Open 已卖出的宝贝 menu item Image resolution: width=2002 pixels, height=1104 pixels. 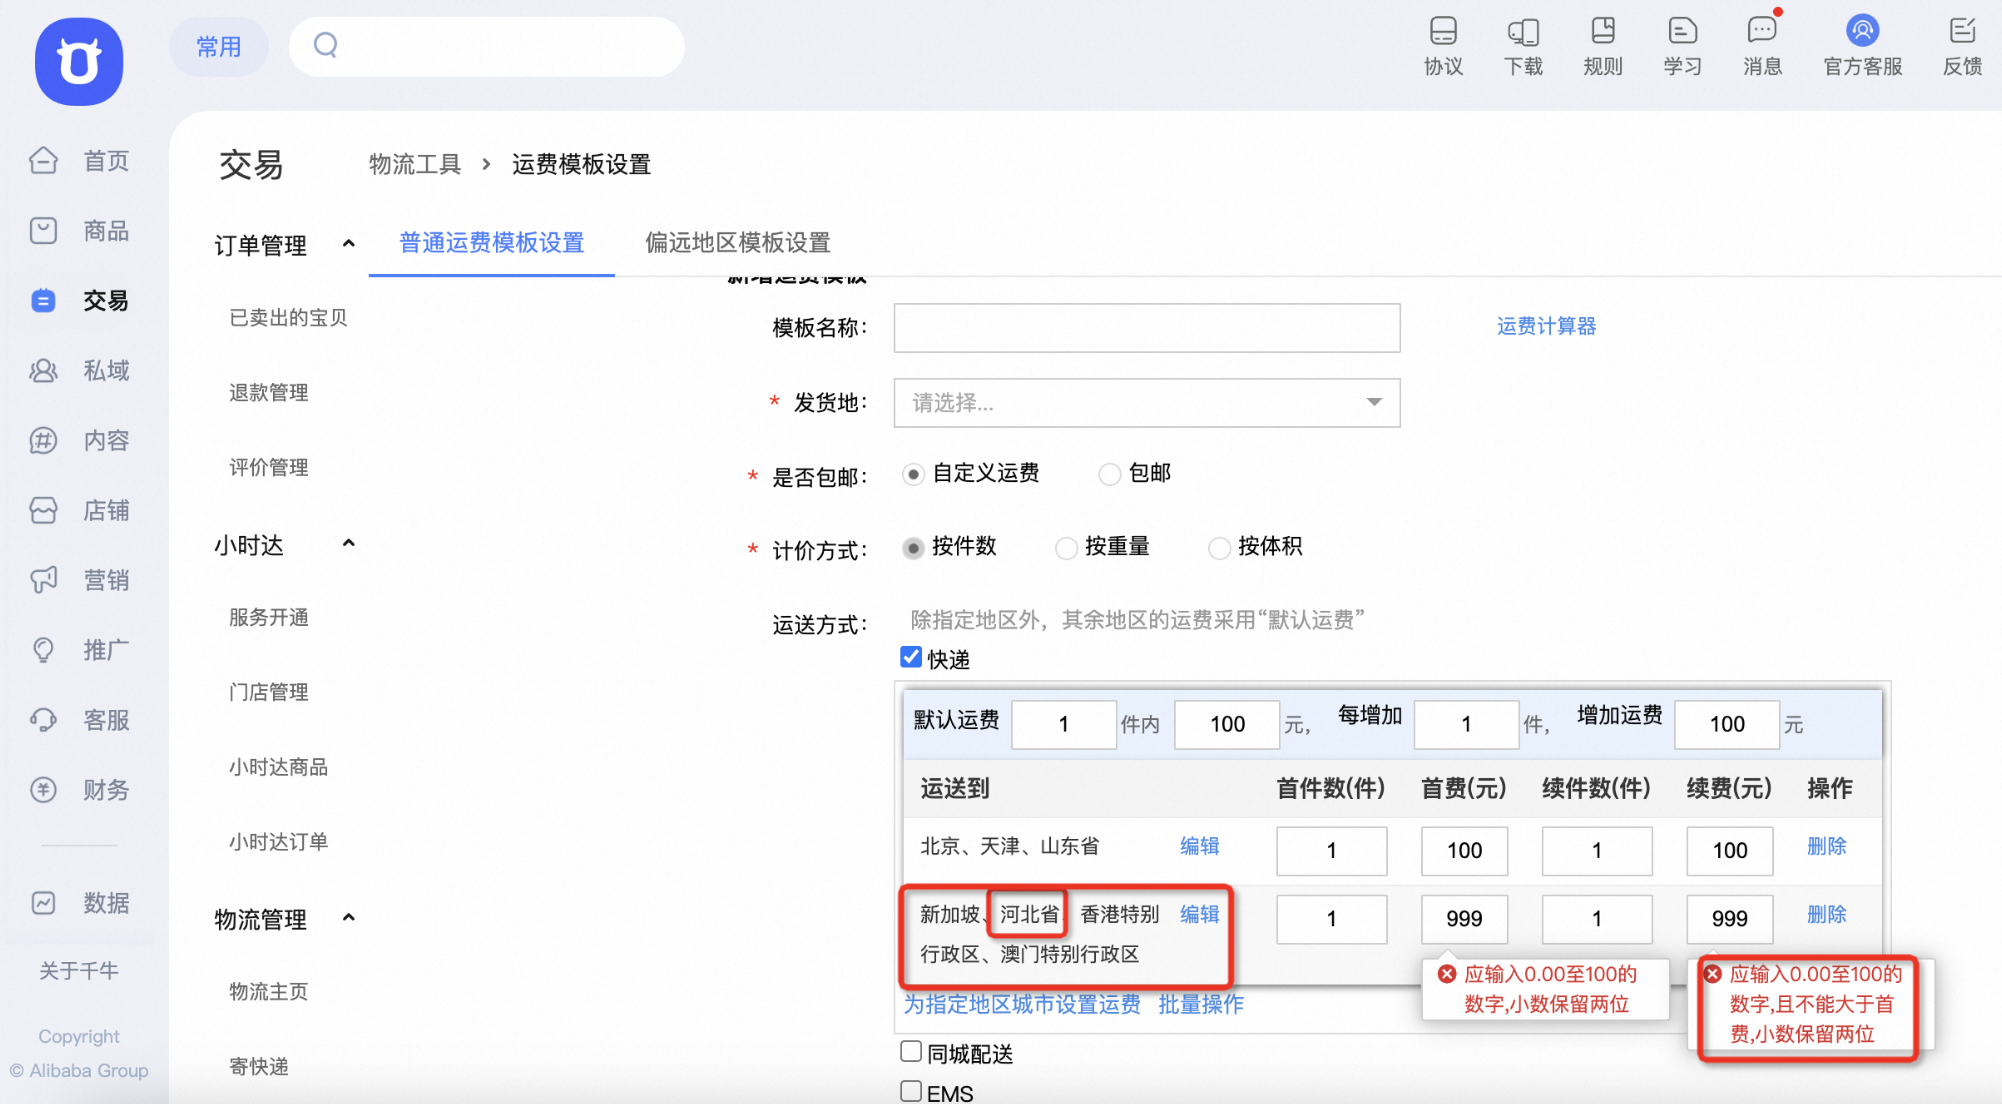288,318
